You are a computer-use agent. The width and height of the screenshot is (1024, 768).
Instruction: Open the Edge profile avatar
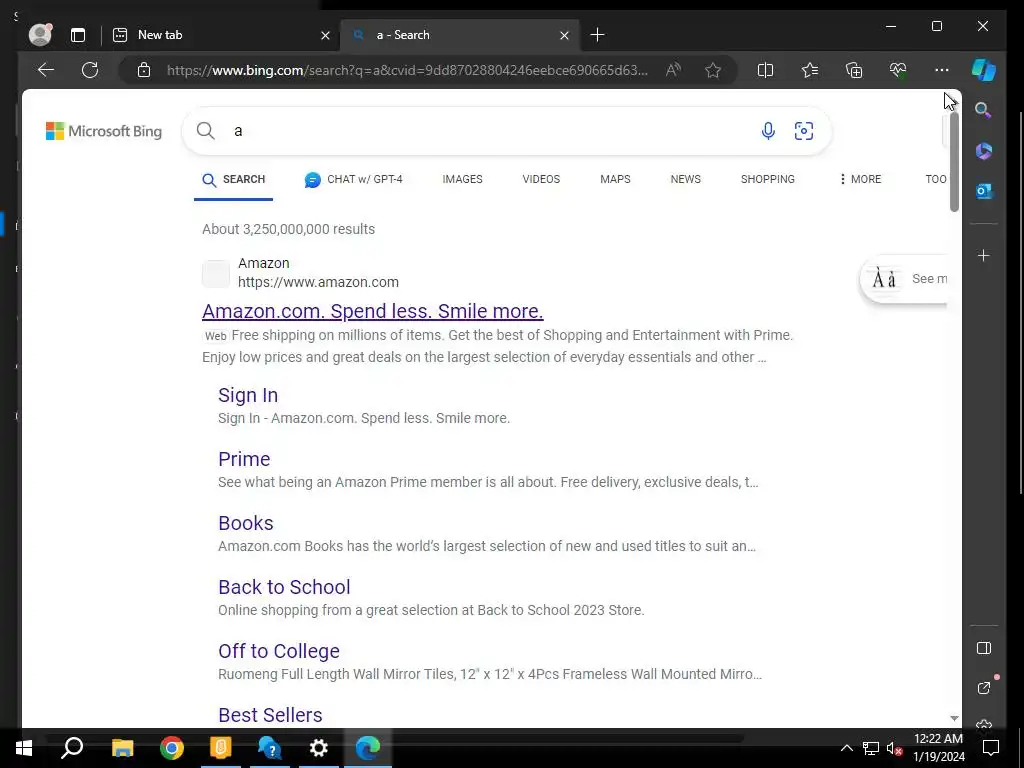(x=40, y=35)
